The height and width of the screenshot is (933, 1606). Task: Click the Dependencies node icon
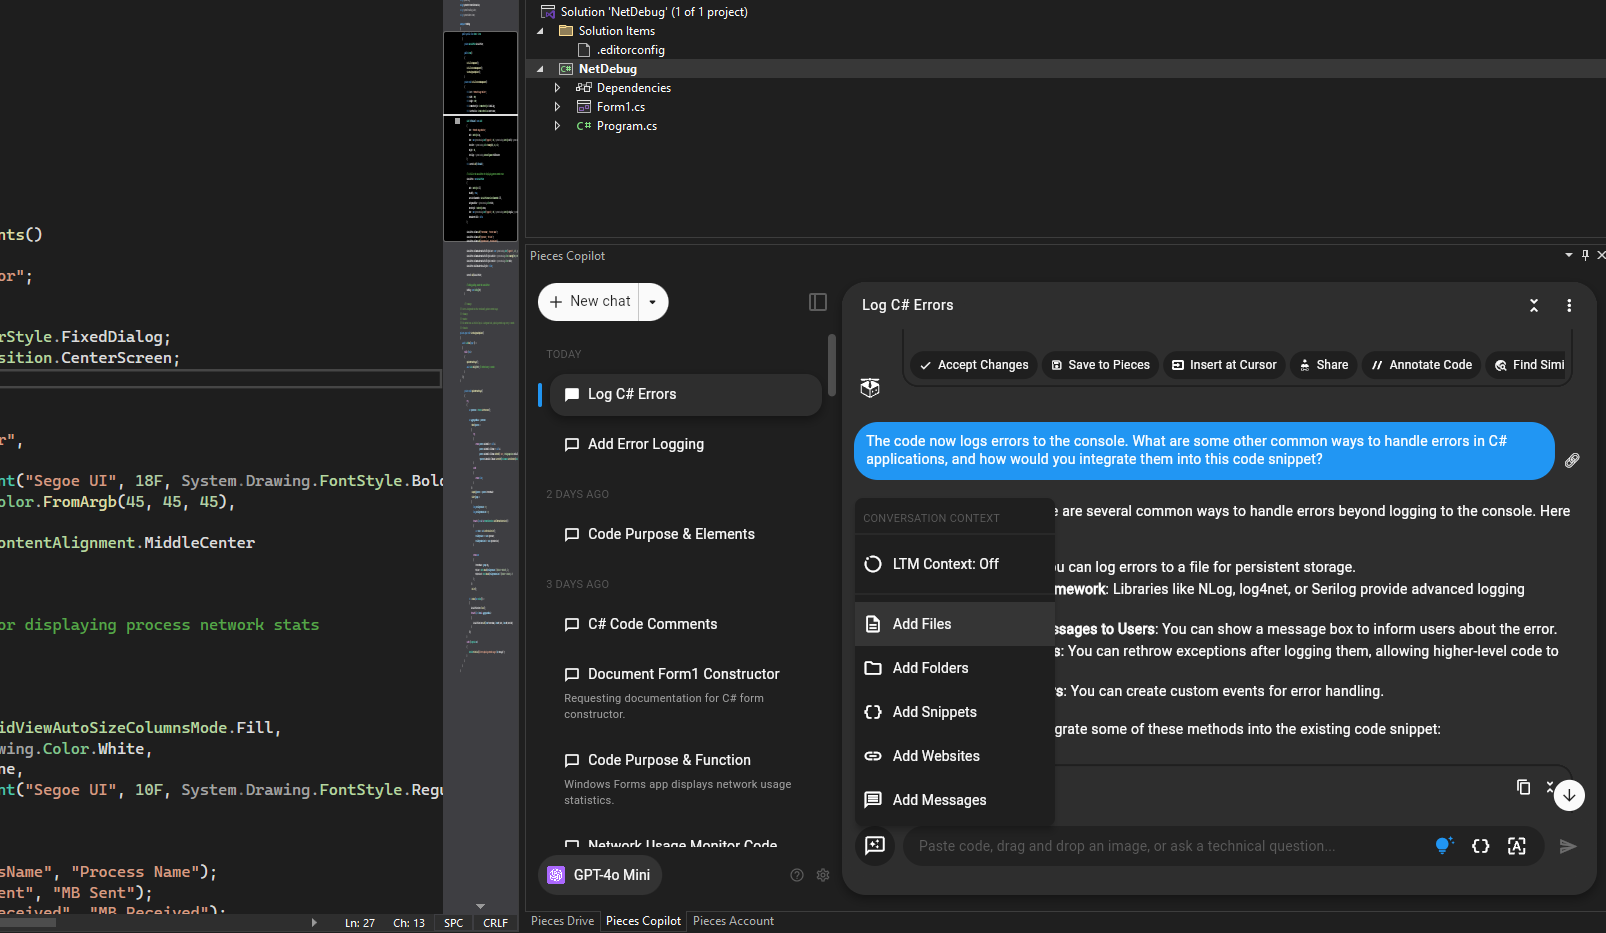tap(584, 88)
